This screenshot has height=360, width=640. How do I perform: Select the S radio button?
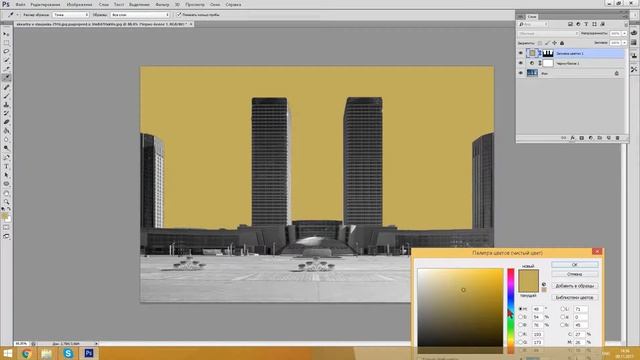pos(521,317)
